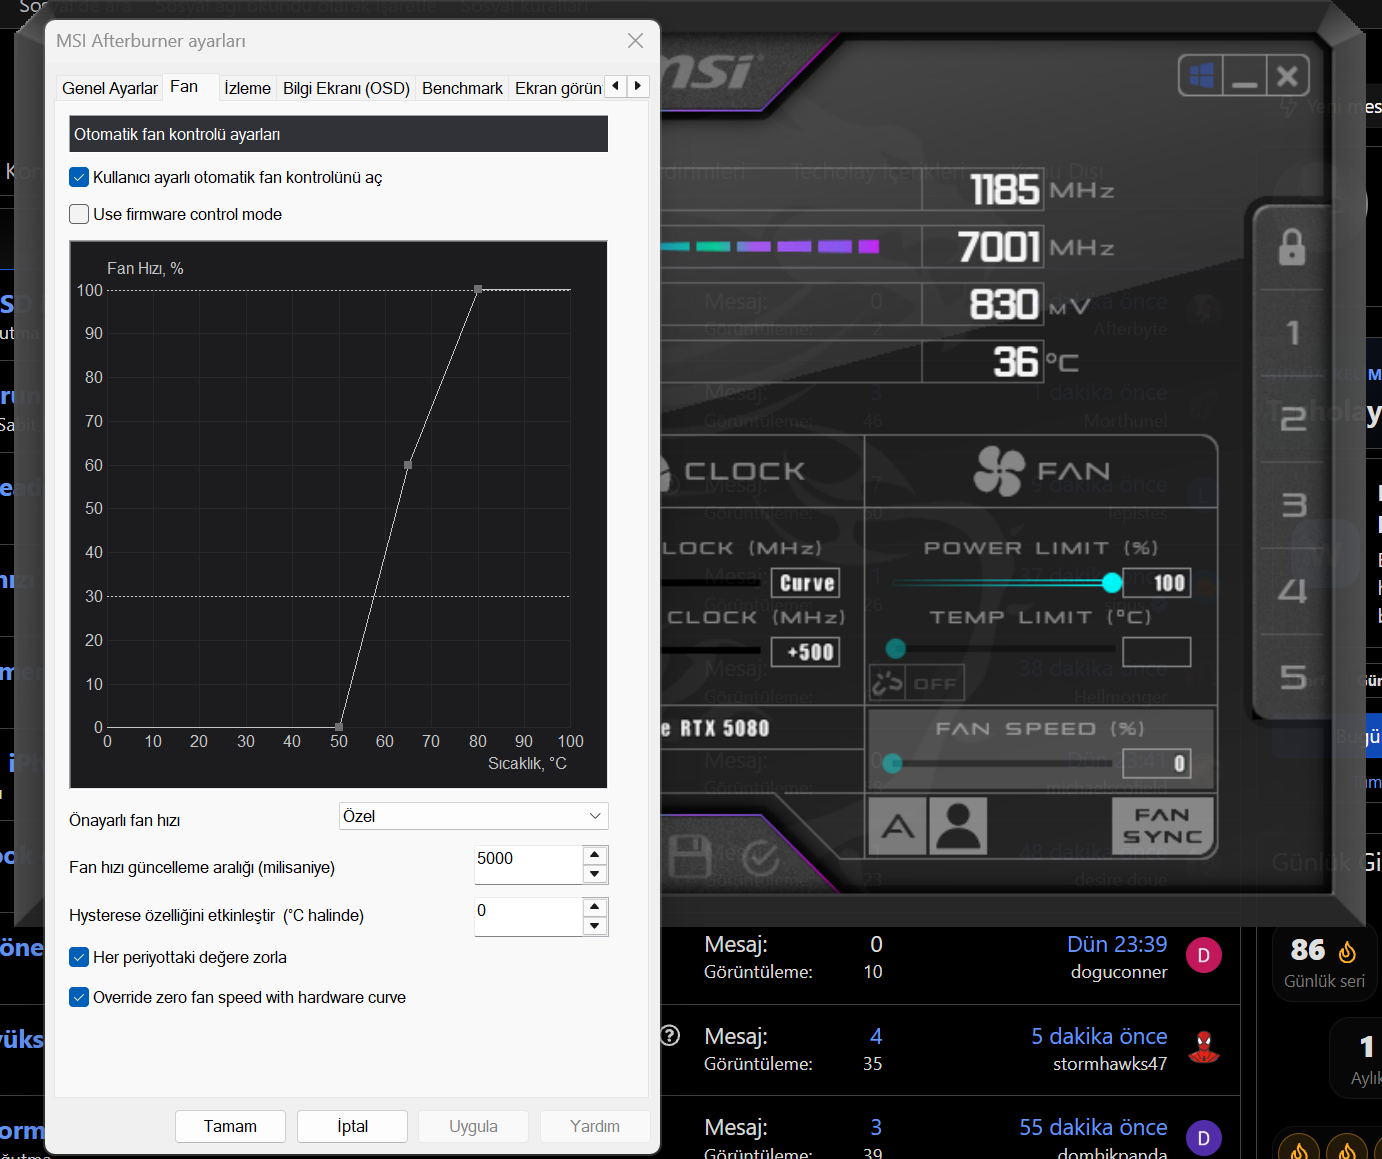
Task: Click the Hysterese value input field
Action: click(529, 917)
